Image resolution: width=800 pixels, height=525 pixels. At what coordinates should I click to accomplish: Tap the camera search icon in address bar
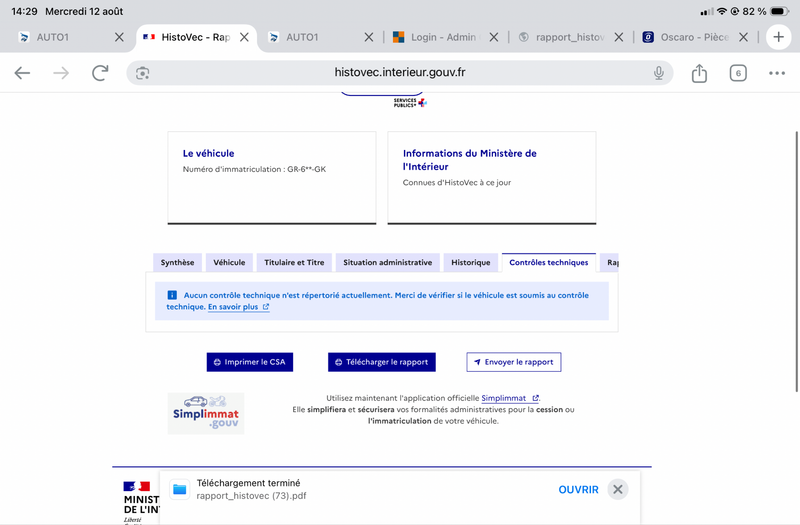[x=142, y=73]
